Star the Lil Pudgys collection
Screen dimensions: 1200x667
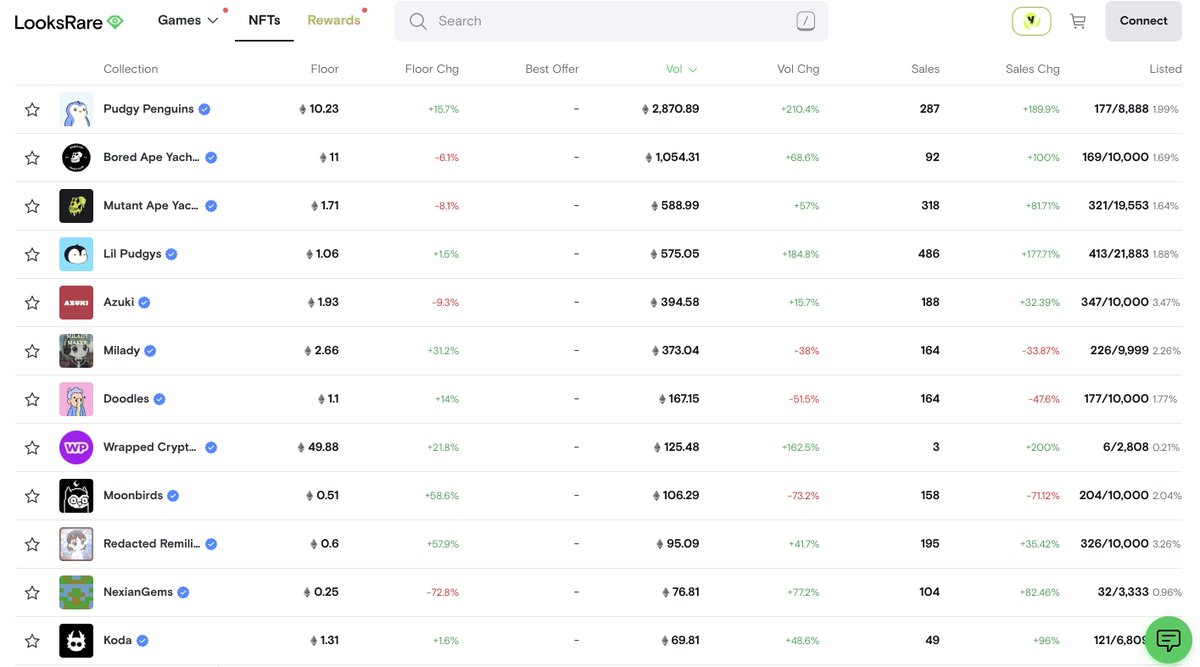coord(32,254)
